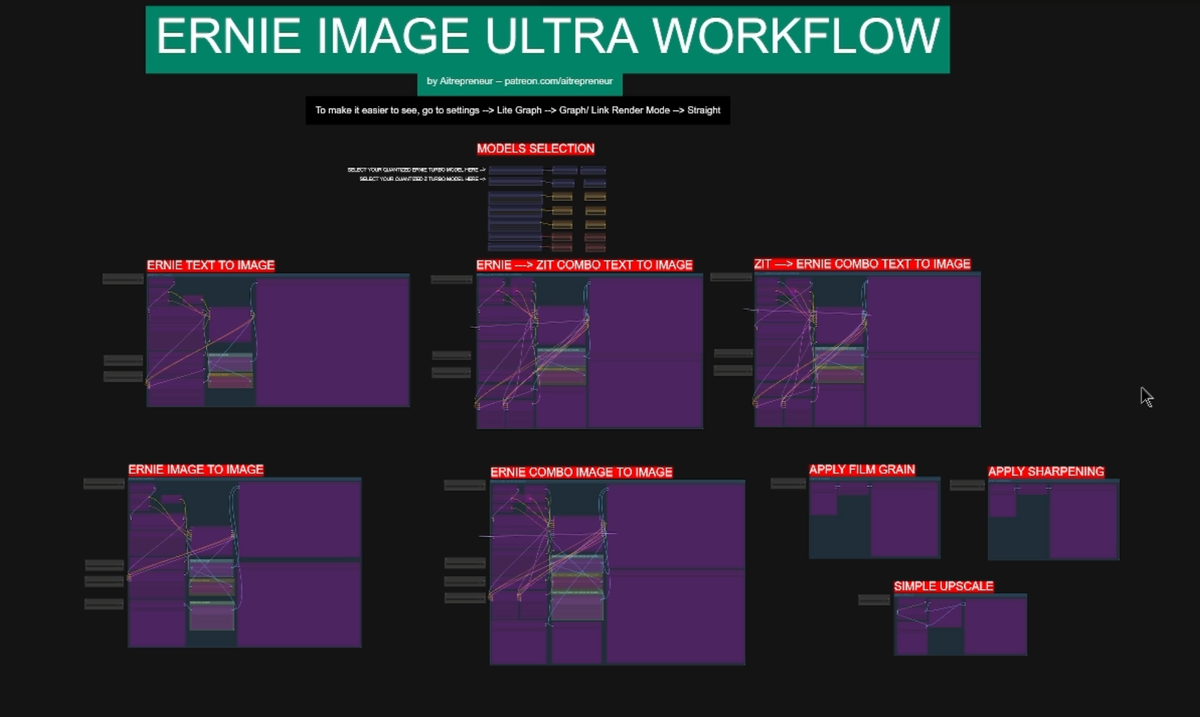Select the lower preview node in ERNIE IMAGE TO IMAGE
Viewport: 1200px width, 717px height.
tap(300, 604)
